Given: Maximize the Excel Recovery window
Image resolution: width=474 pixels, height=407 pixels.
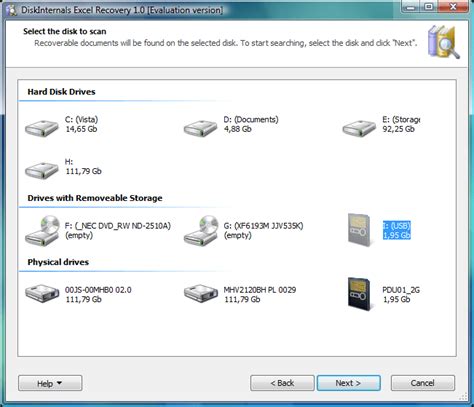Looking at the screenshot, I should point(429,7).
